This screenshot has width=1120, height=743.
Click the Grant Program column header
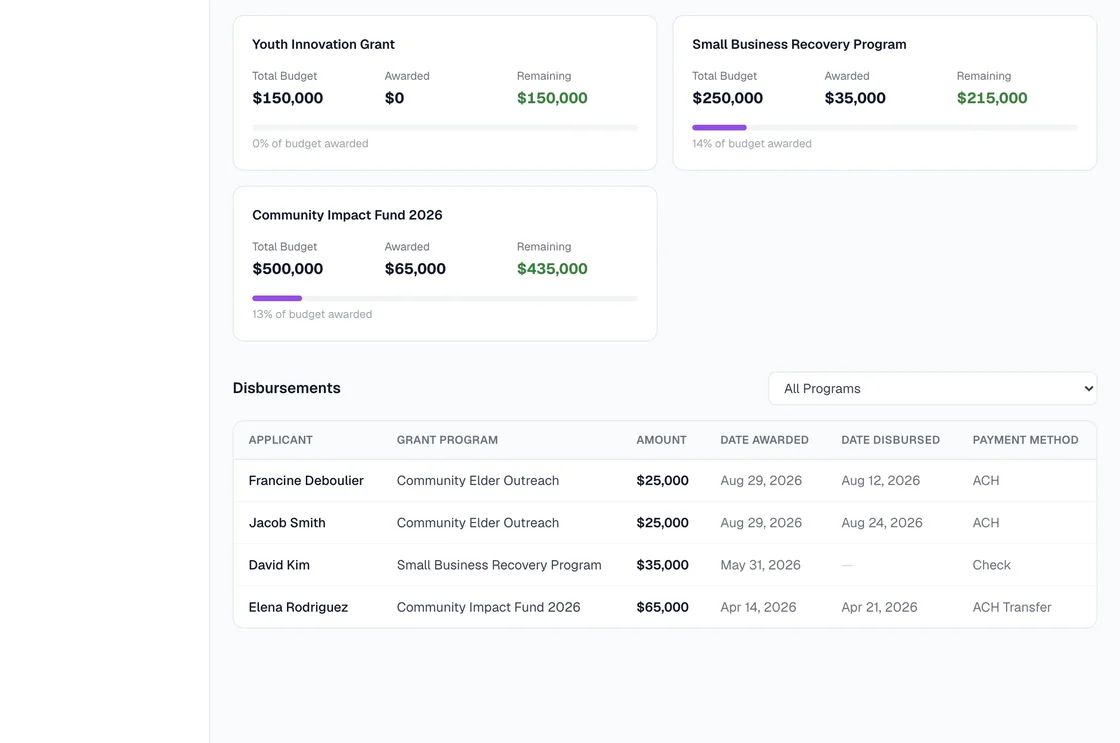[x=447, y=440]
